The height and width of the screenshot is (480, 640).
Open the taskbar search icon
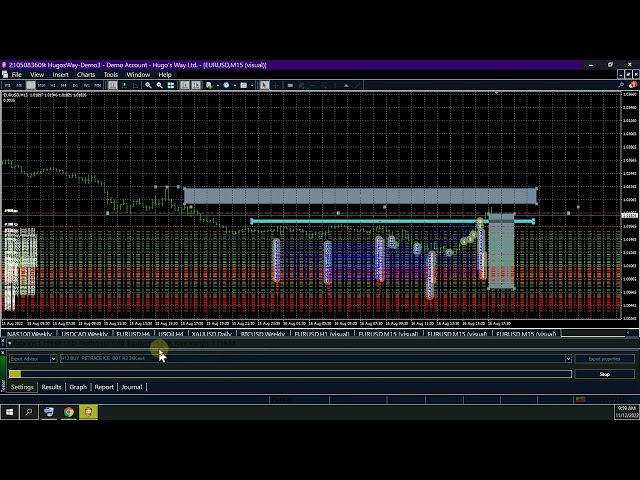tap(29, 411)
